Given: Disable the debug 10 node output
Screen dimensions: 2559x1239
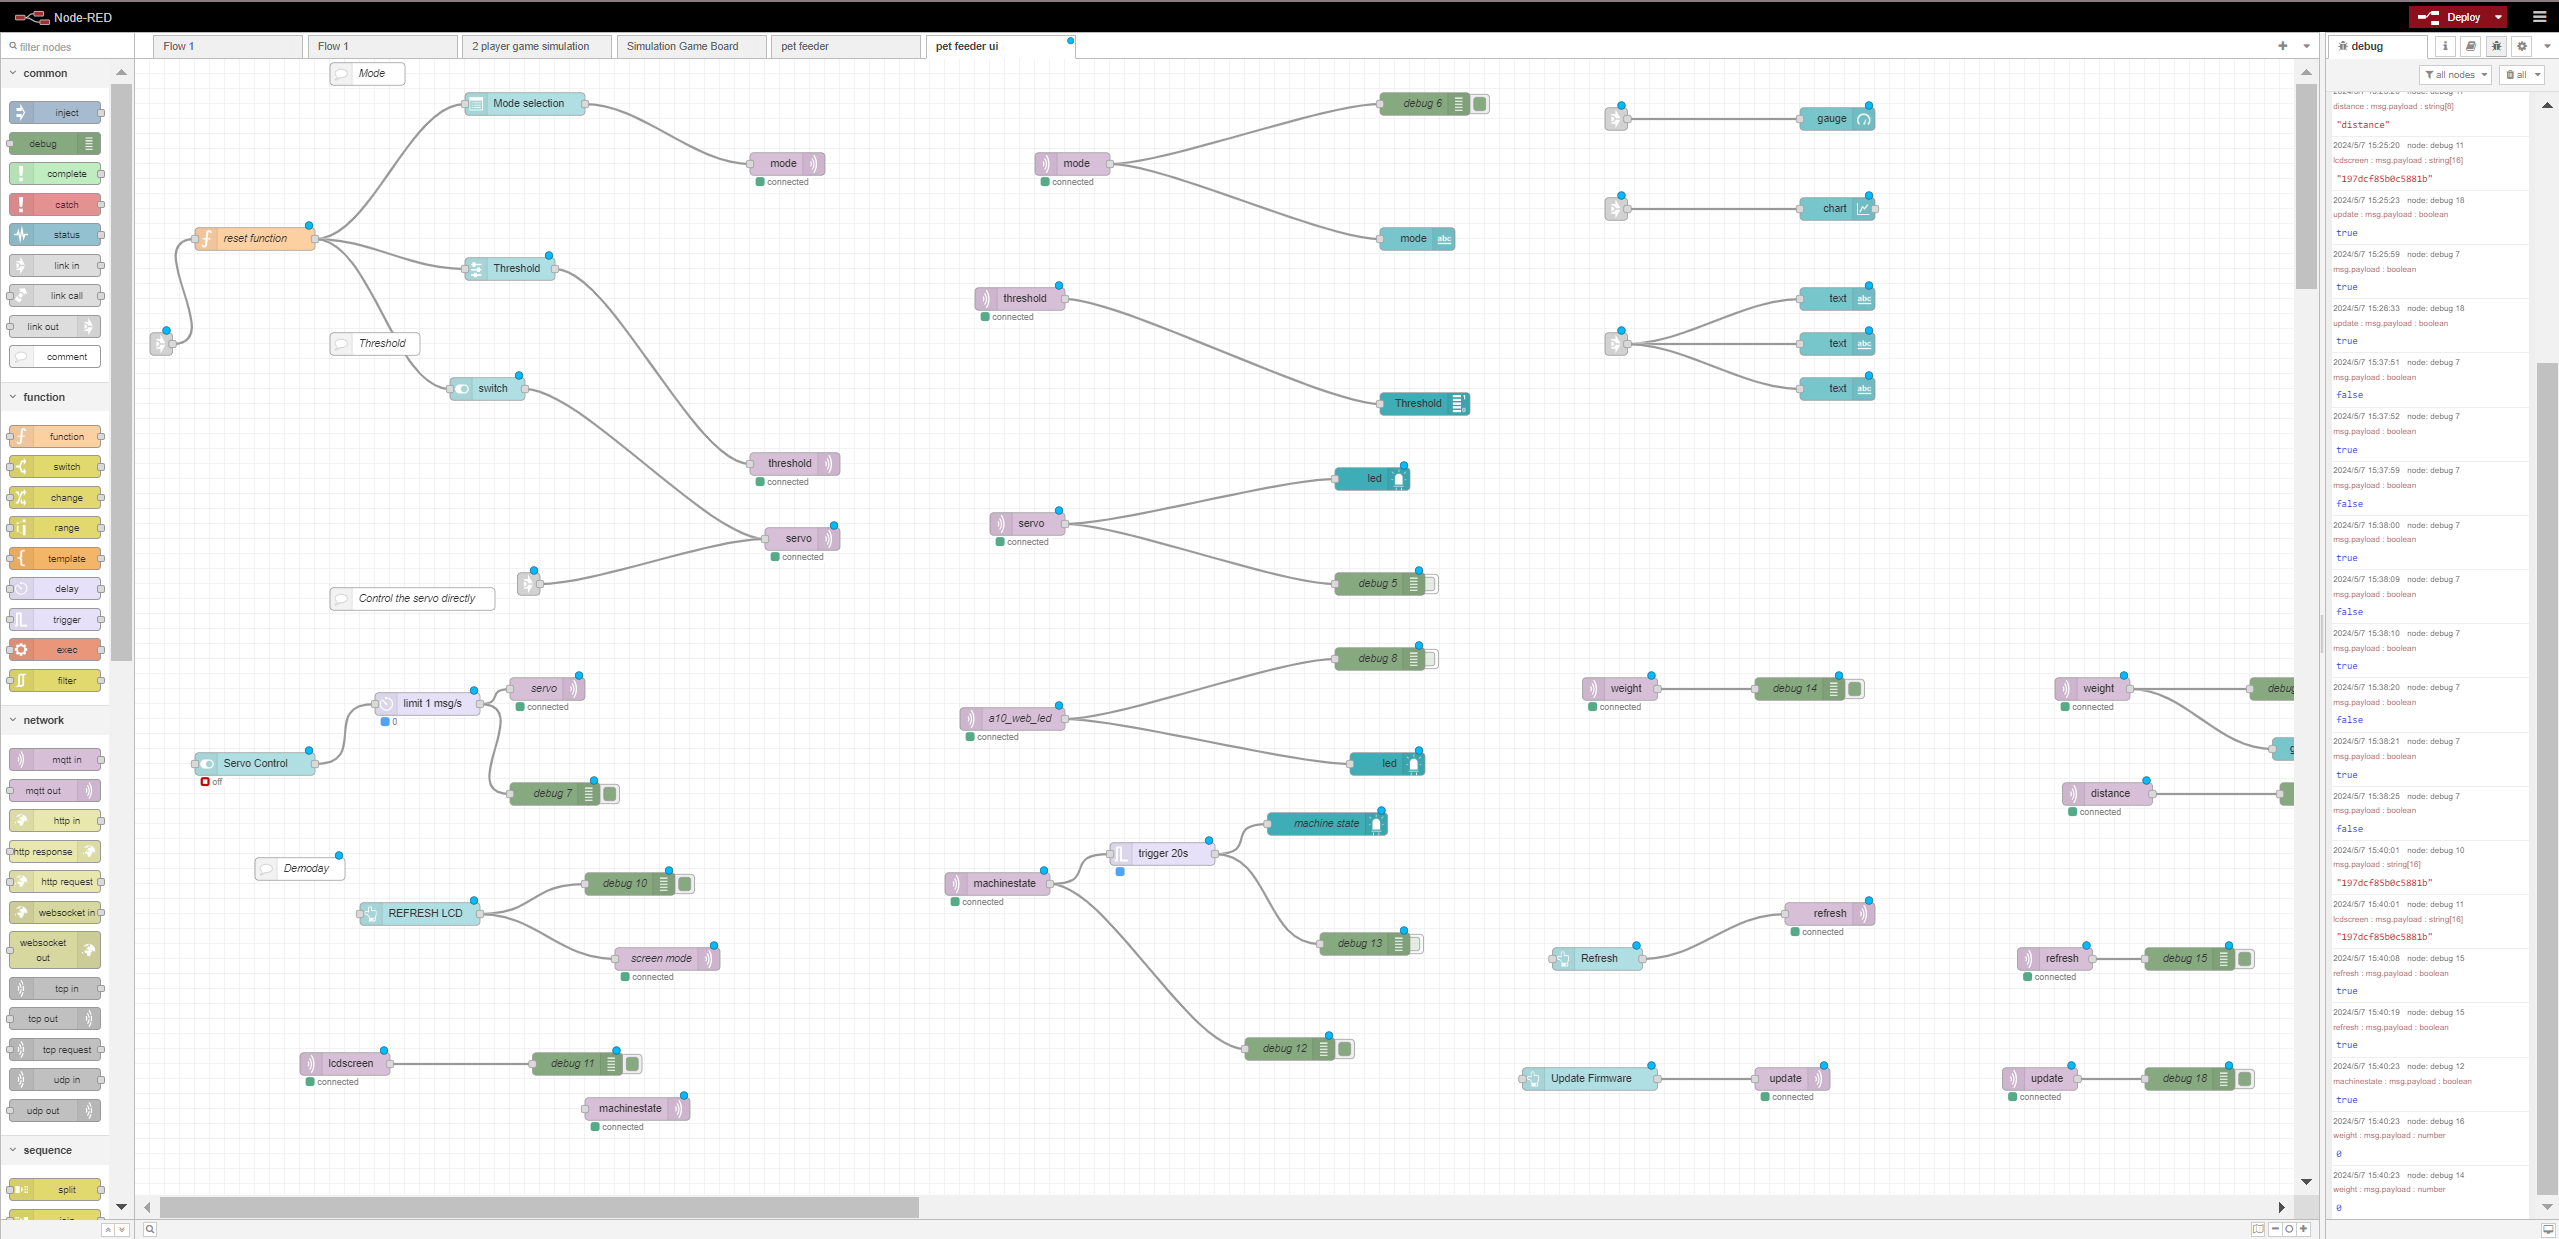Looking at the screenshot, I should pos(685,884).
